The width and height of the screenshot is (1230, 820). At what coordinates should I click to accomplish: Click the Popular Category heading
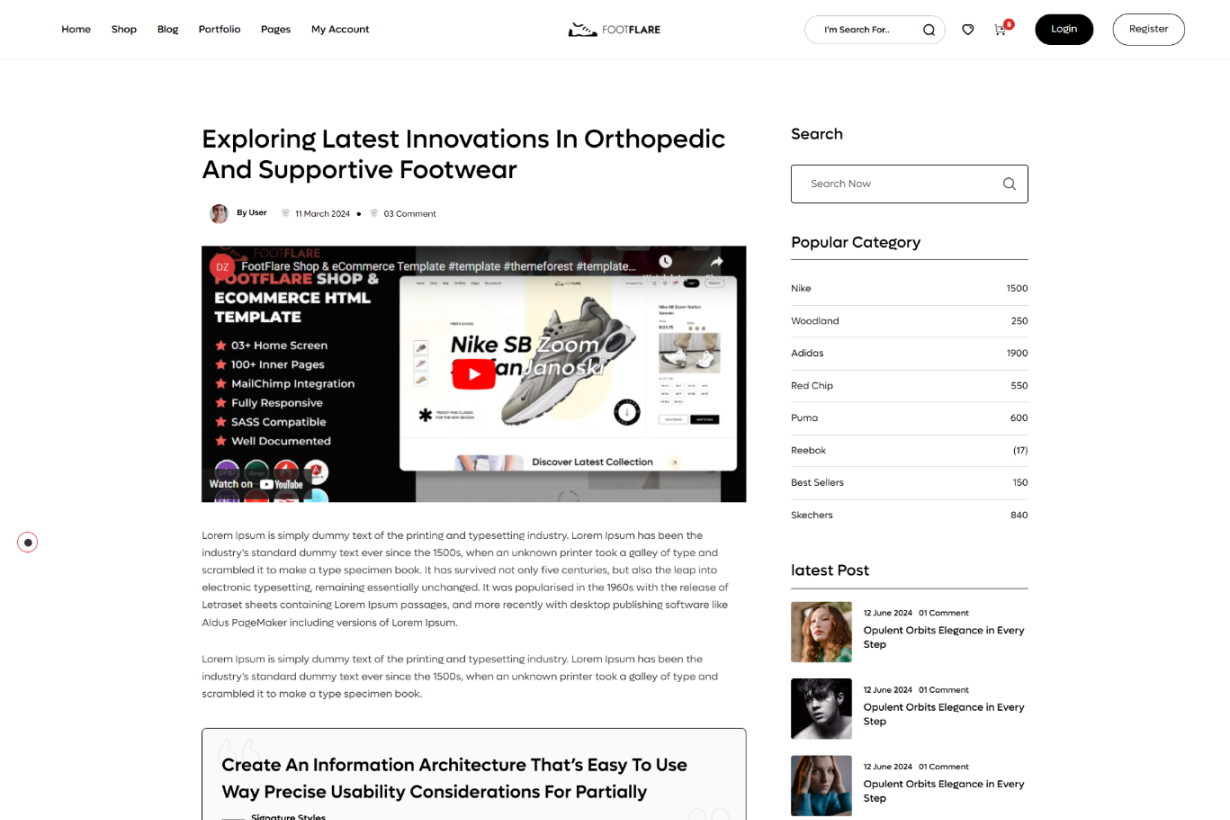click(x=856, y=242)
